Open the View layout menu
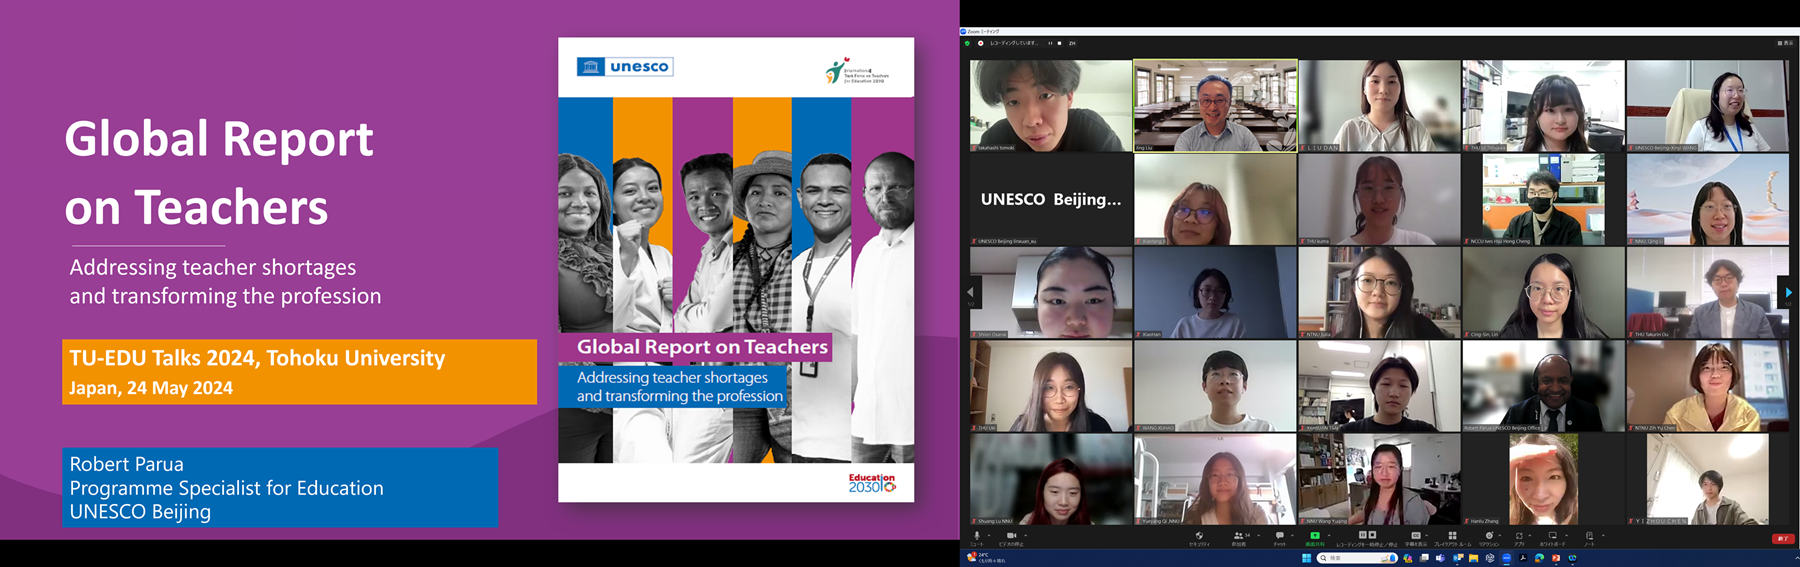Image resolution: width=1800 pixels, height=567 pixels. (1786, 43)
